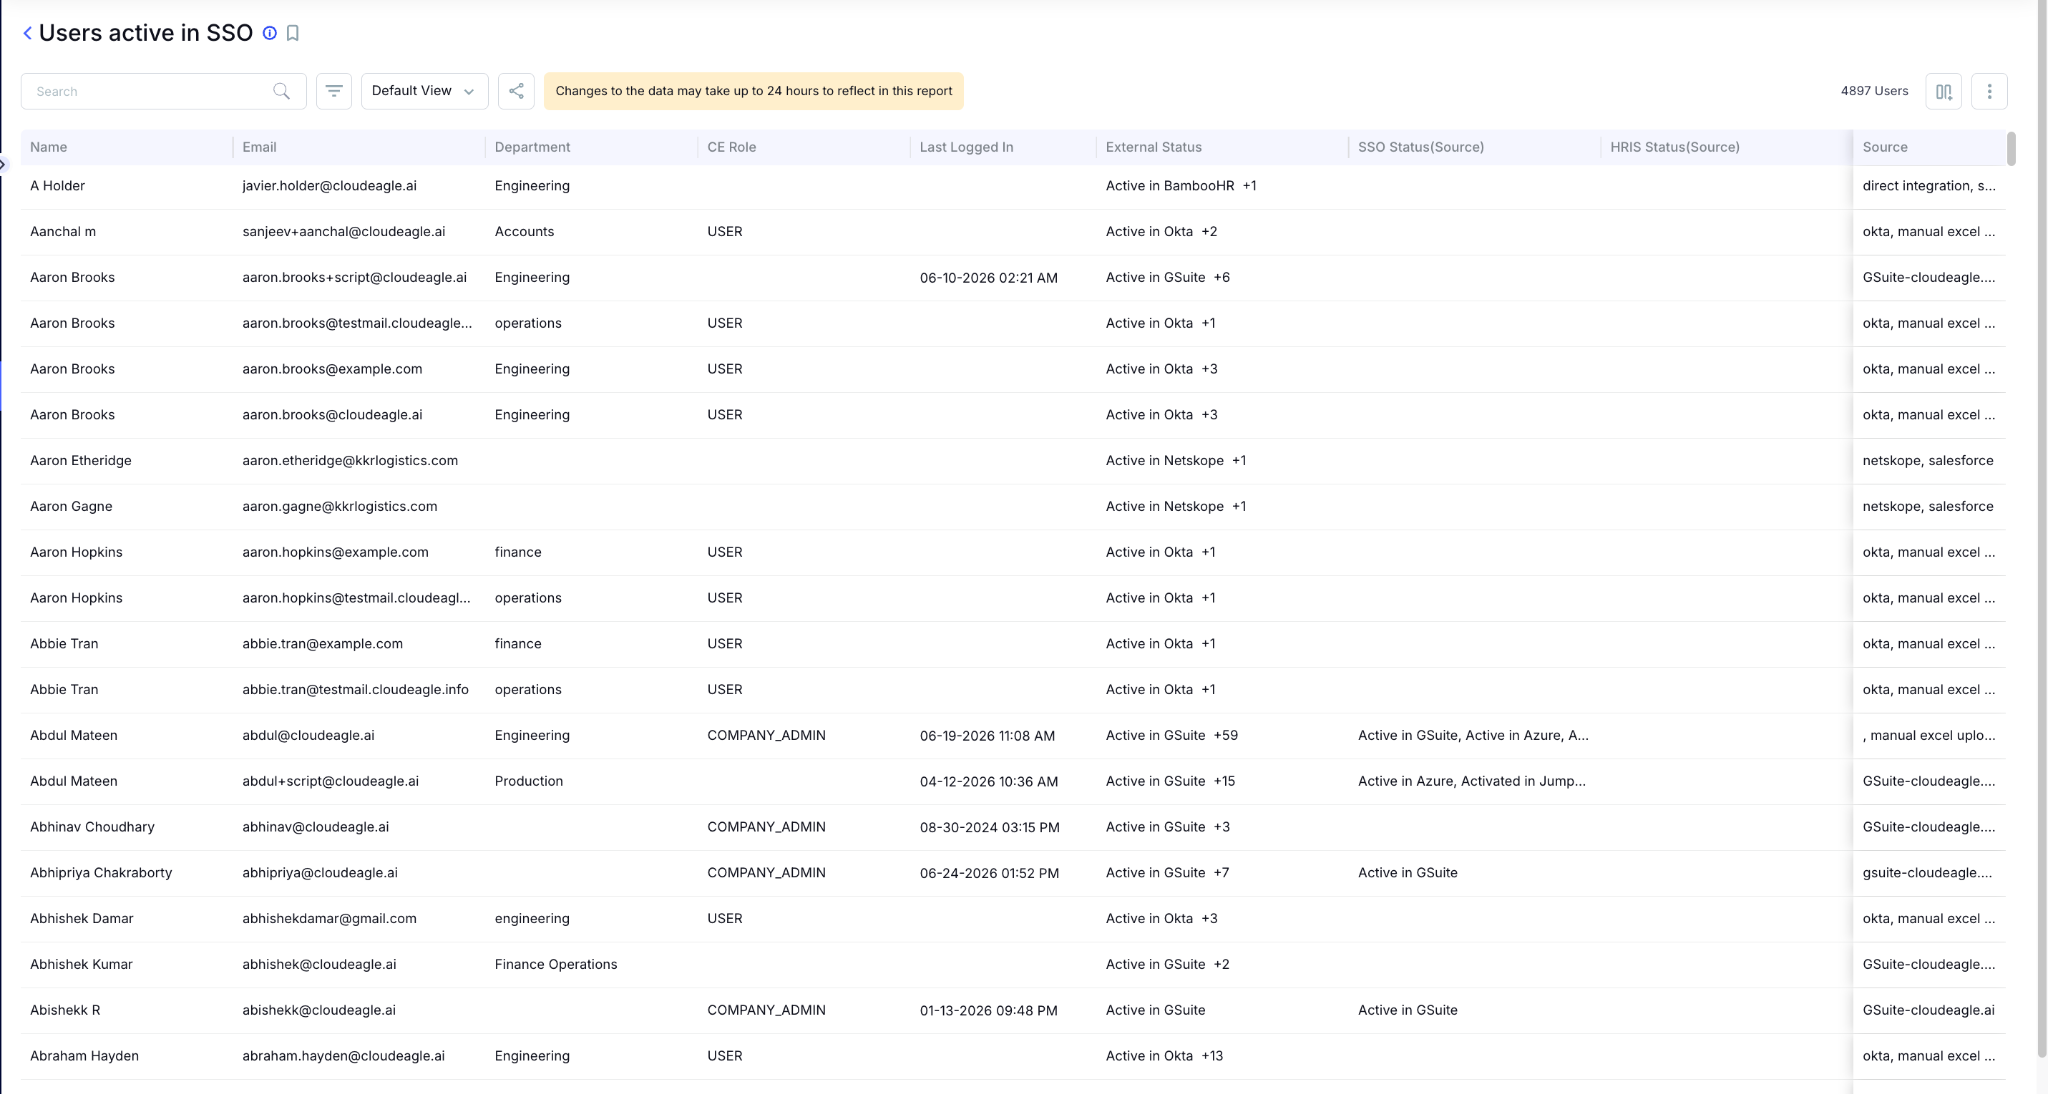Open user Abhinav Choudhary
This screenshot has height=1094, width=2048.
pyautogui.click(x=92, y=827)
